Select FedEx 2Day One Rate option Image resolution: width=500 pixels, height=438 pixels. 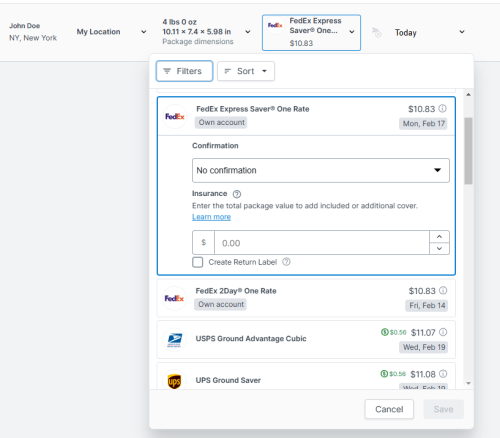click(306, 298)
